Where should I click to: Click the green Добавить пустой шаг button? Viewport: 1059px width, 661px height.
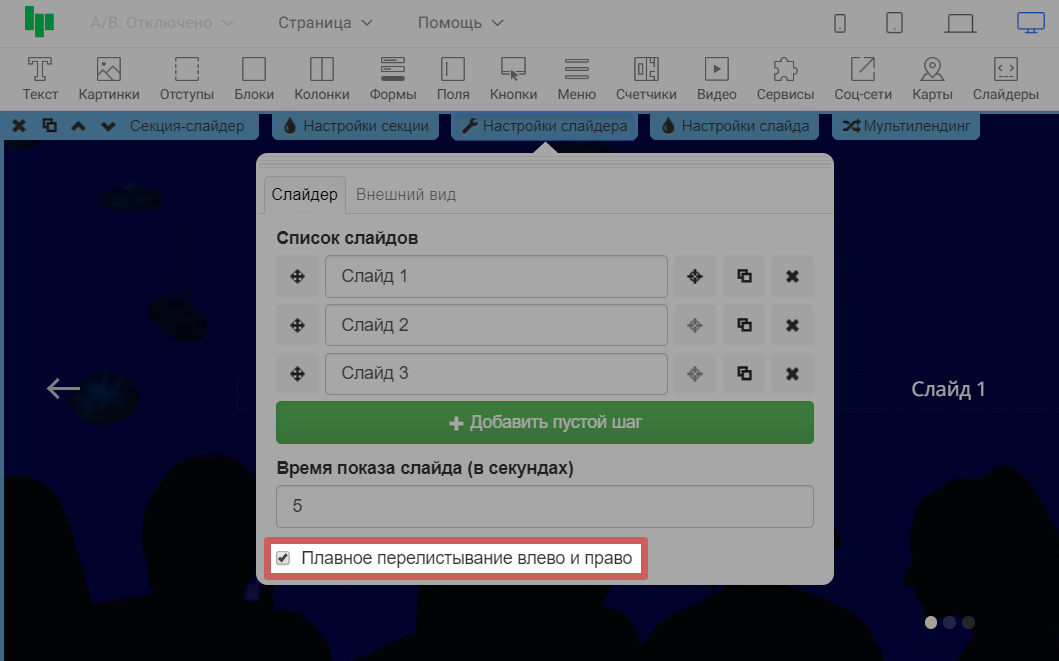click(545, 422)
